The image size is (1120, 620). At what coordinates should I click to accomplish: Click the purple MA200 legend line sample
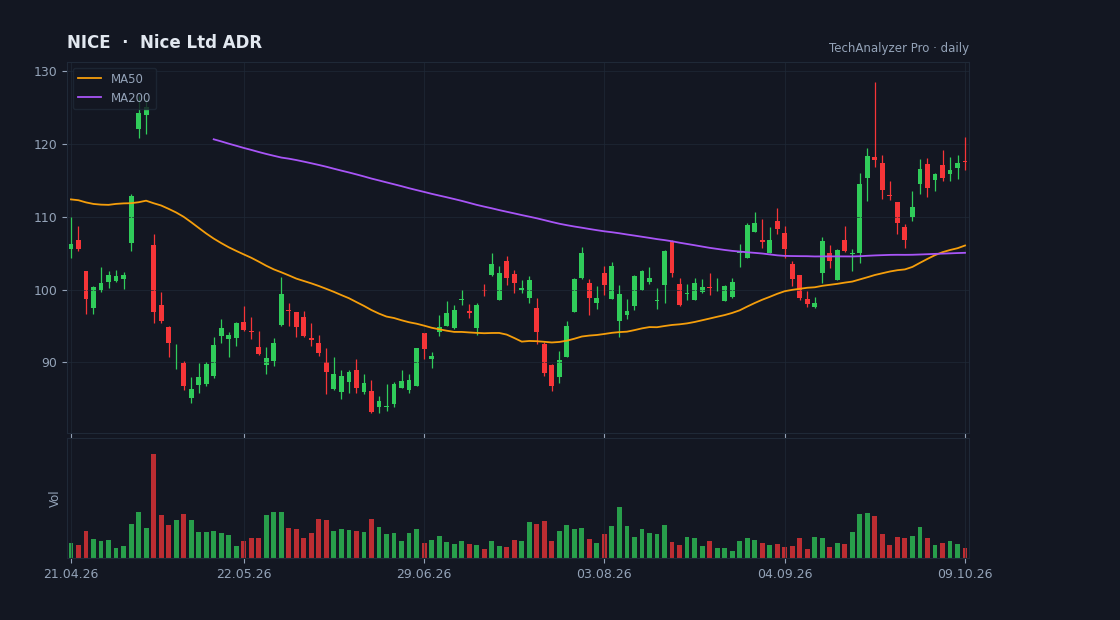(90, 97)
